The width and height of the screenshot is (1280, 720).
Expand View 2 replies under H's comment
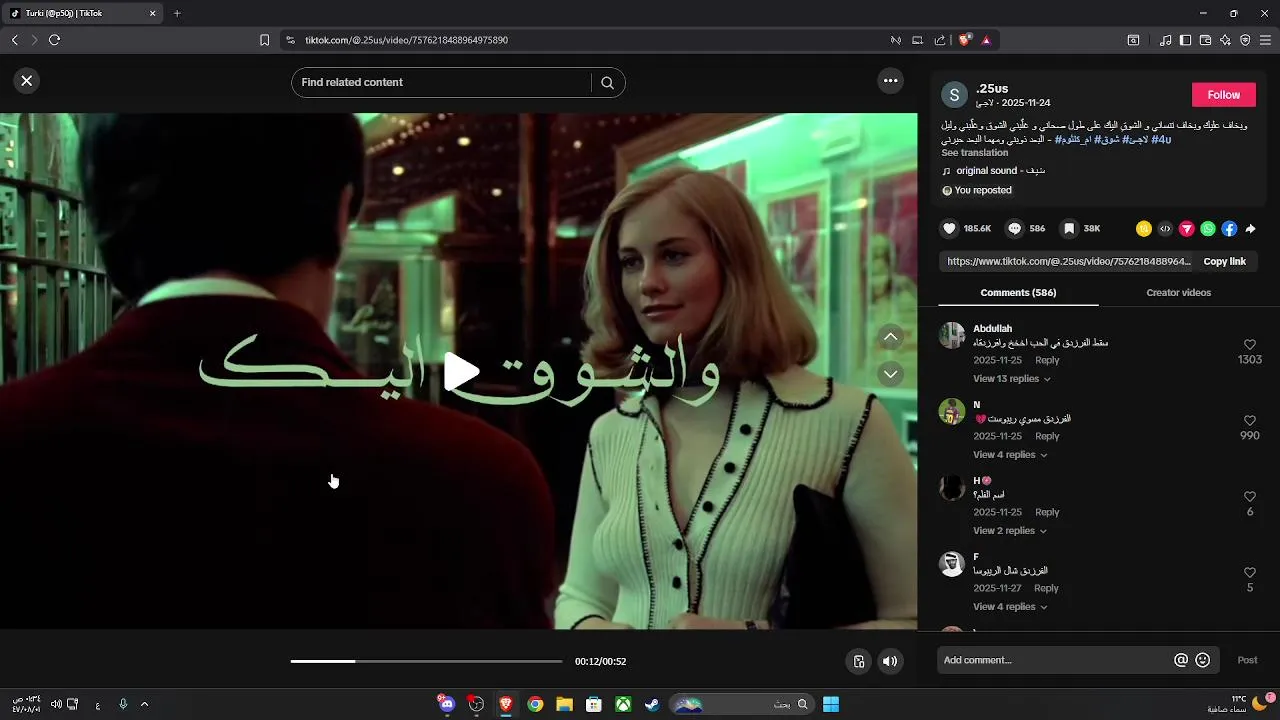pyautogui.click(x=1010, y=531)
